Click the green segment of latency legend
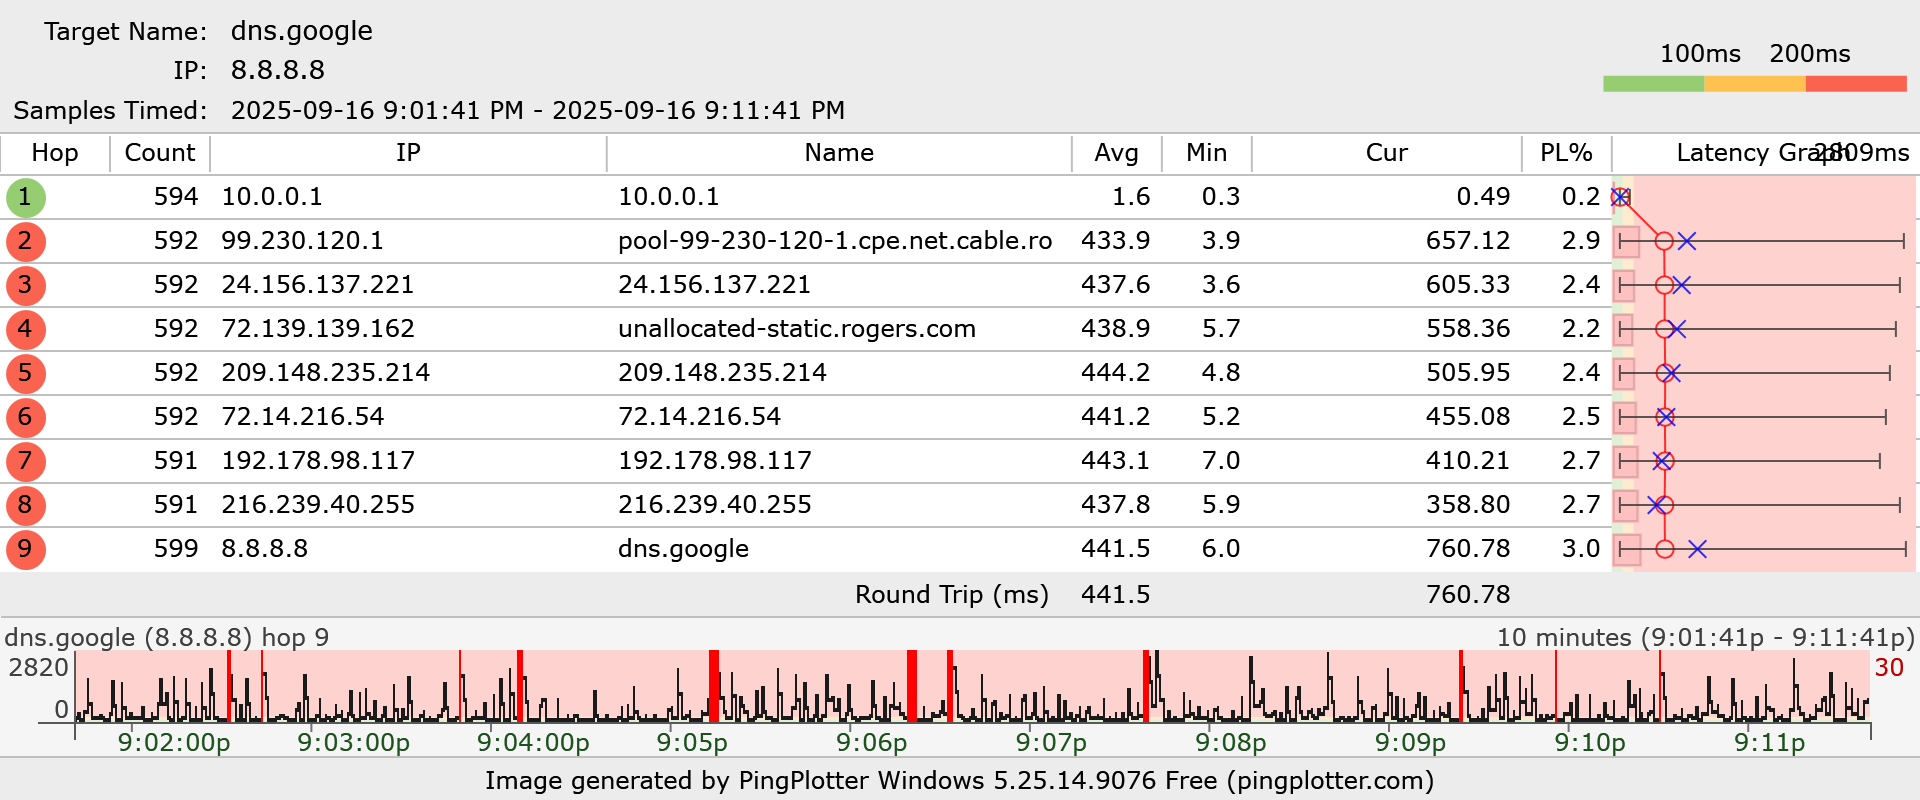Viewport: 1920px width, 800px height. point(1653,84)
